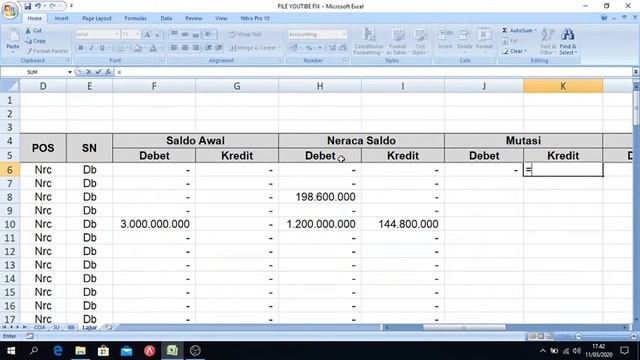Open the Nitro Pro 10 ribbon tab
This screenshot has height=360, width=640.
tap(255, 18)
